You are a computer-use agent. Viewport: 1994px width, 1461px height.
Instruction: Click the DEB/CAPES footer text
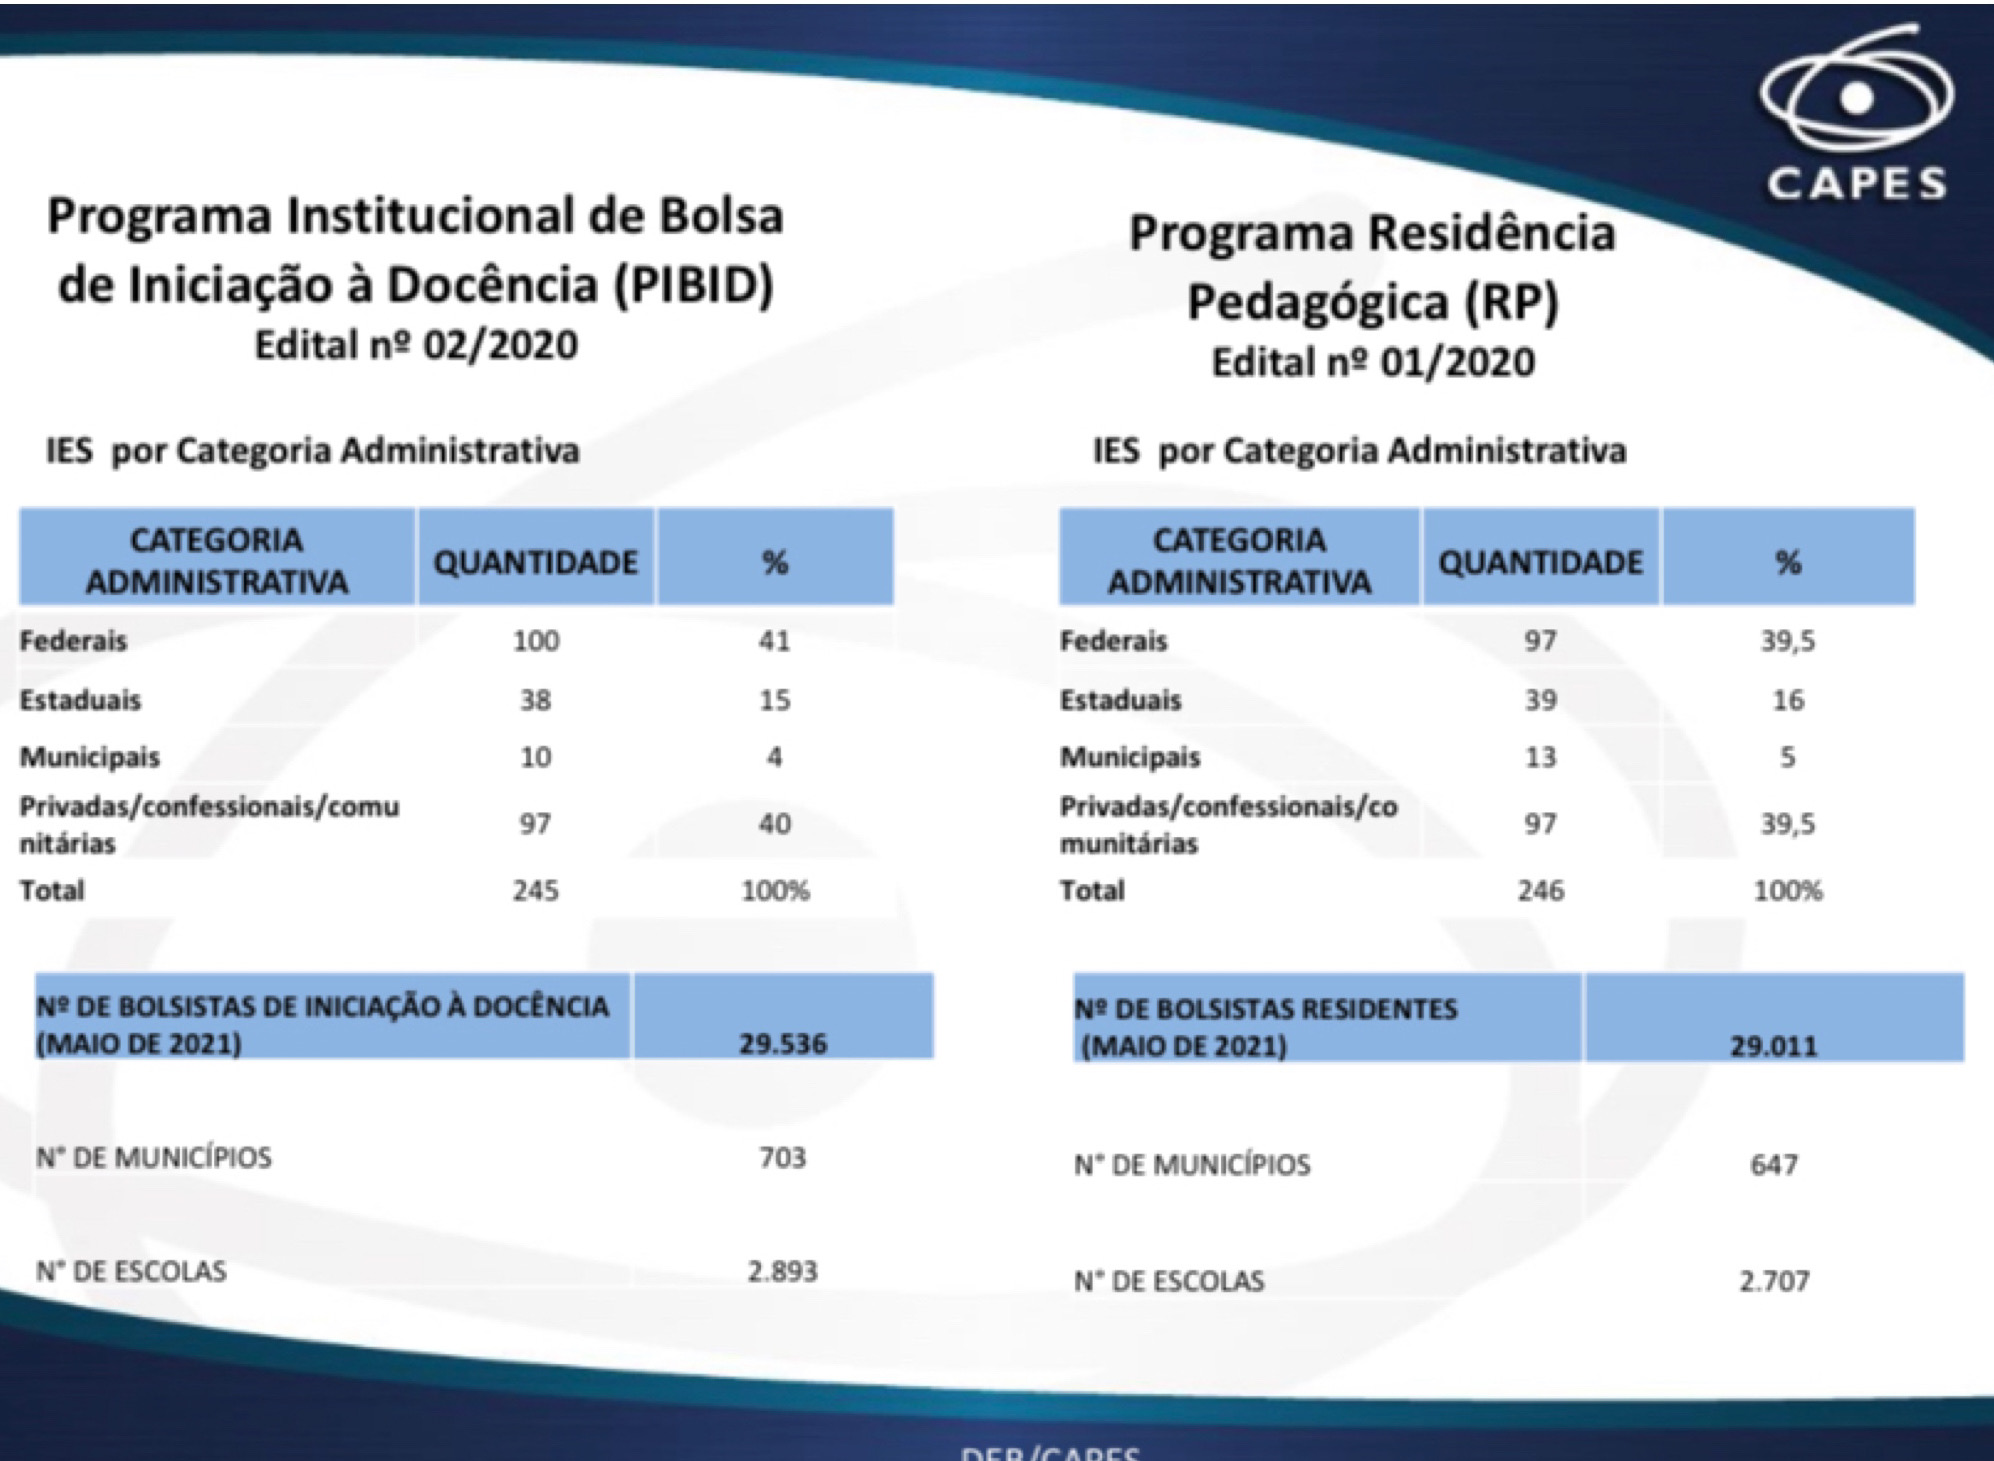[1050, 1452]
